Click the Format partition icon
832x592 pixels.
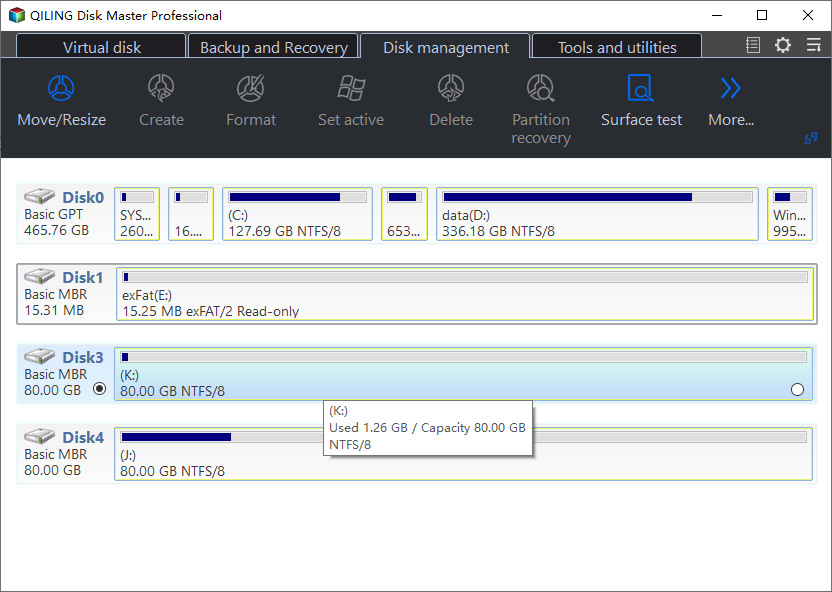pyautogui.click(x=250, y=88)
